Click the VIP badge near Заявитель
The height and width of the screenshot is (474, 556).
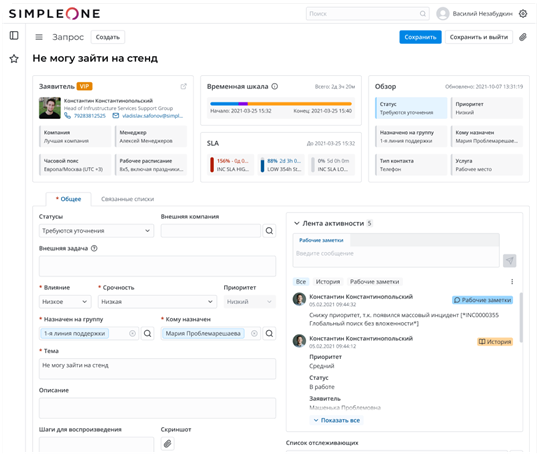click(x=84, y=86)
